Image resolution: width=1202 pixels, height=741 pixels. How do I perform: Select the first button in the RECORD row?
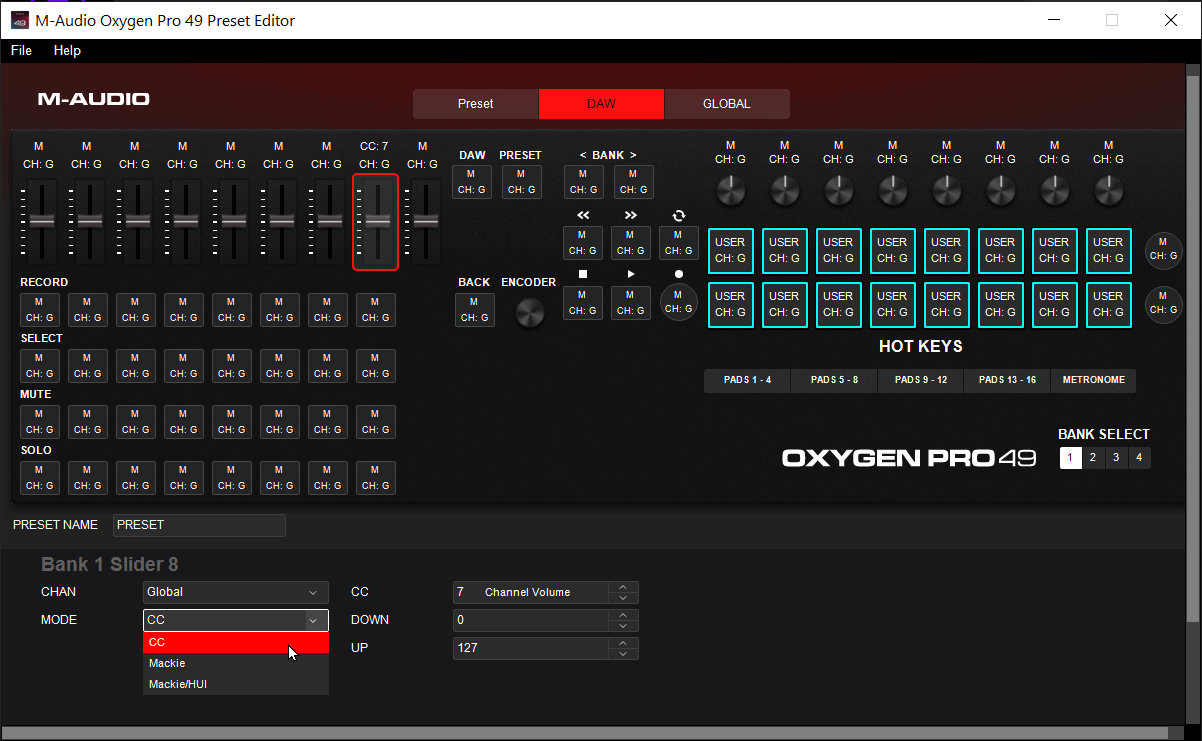click(40, 310)
